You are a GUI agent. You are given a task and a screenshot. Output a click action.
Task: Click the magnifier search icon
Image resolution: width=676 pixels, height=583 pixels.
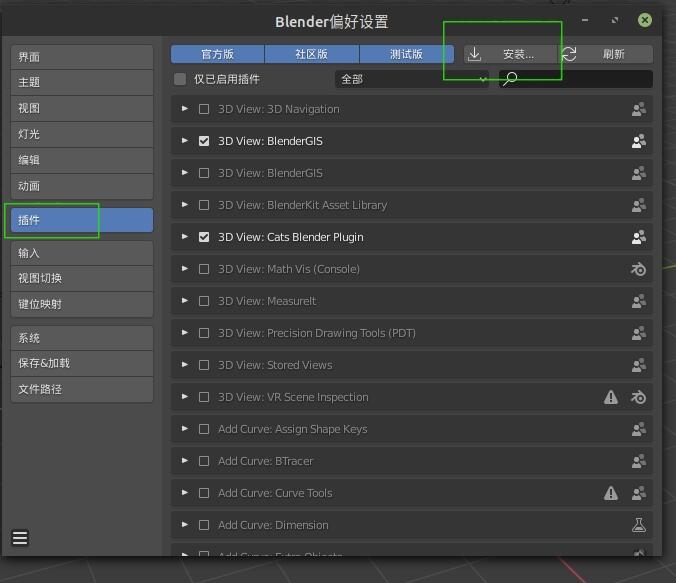point(510,79)
